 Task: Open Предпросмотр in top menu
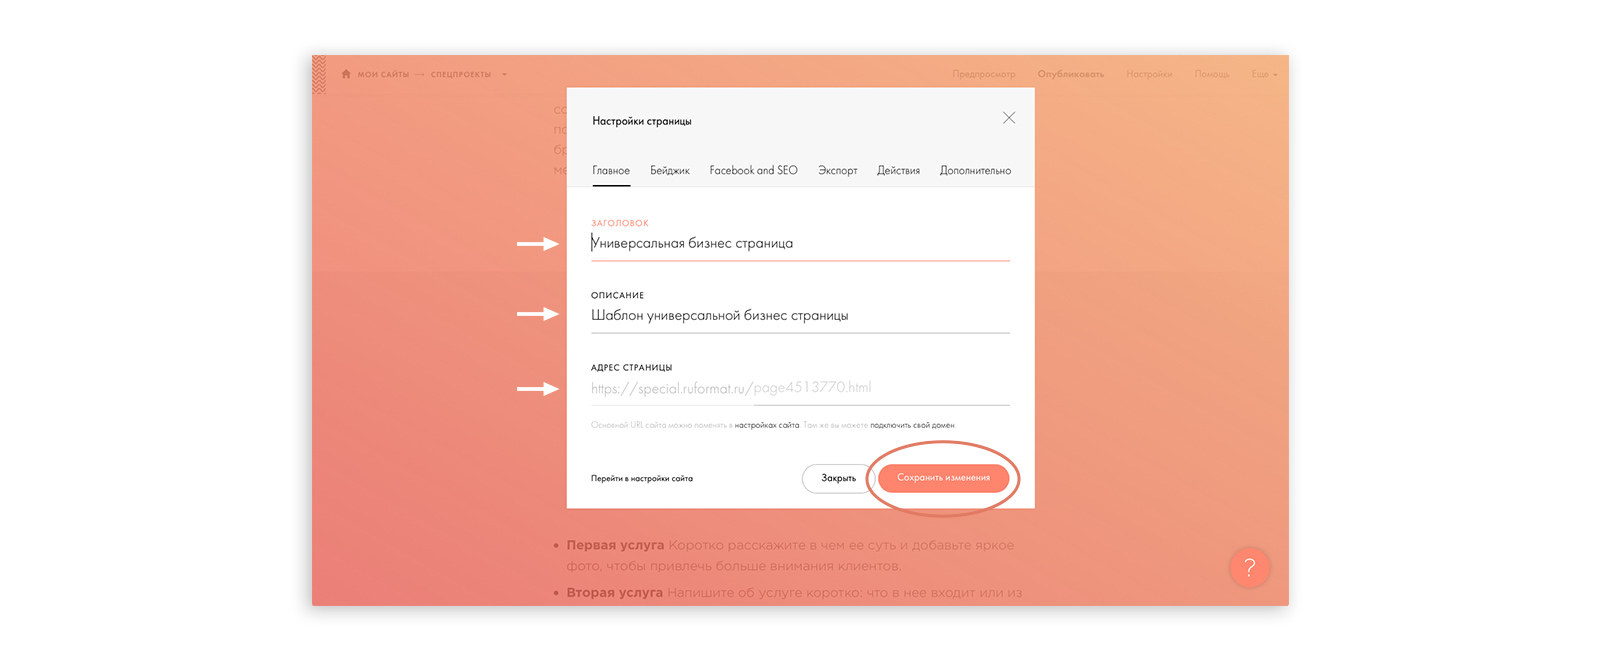click(984, 74)
